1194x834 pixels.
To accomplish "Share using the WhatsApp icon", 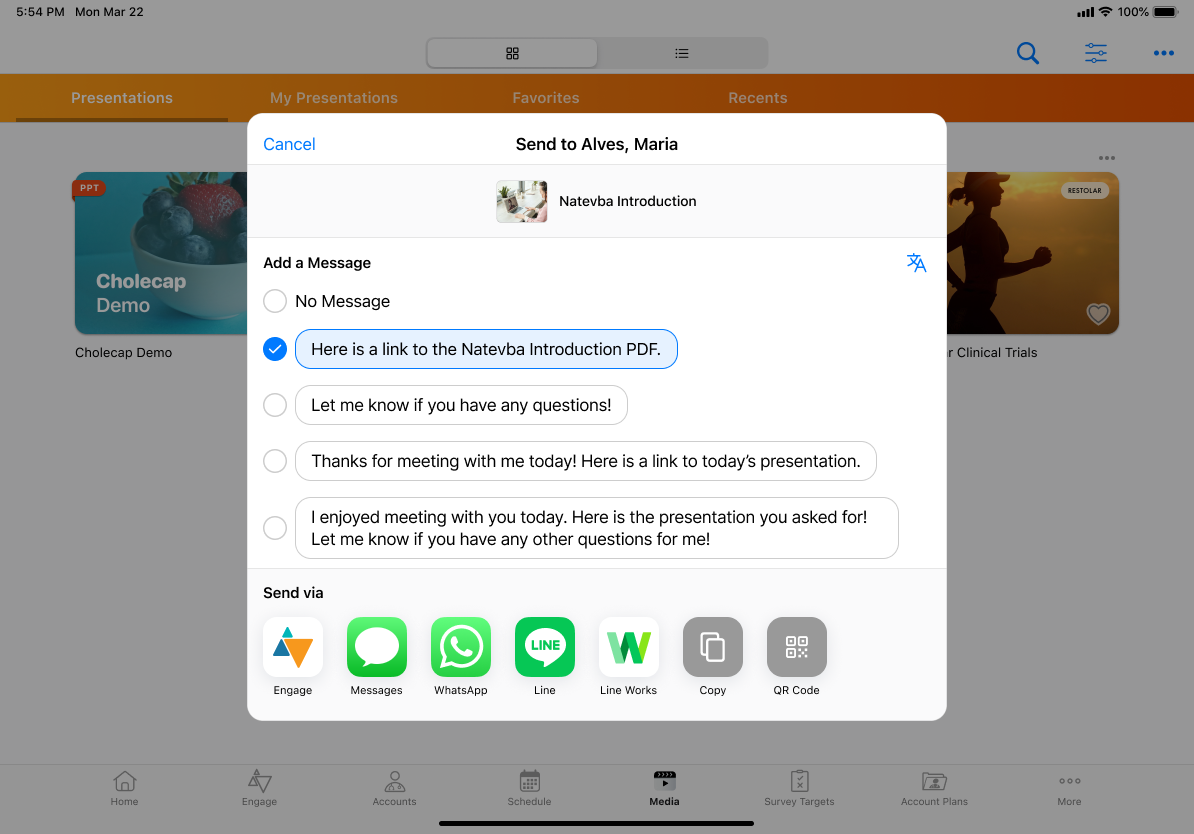I will (x=461, y=647).
